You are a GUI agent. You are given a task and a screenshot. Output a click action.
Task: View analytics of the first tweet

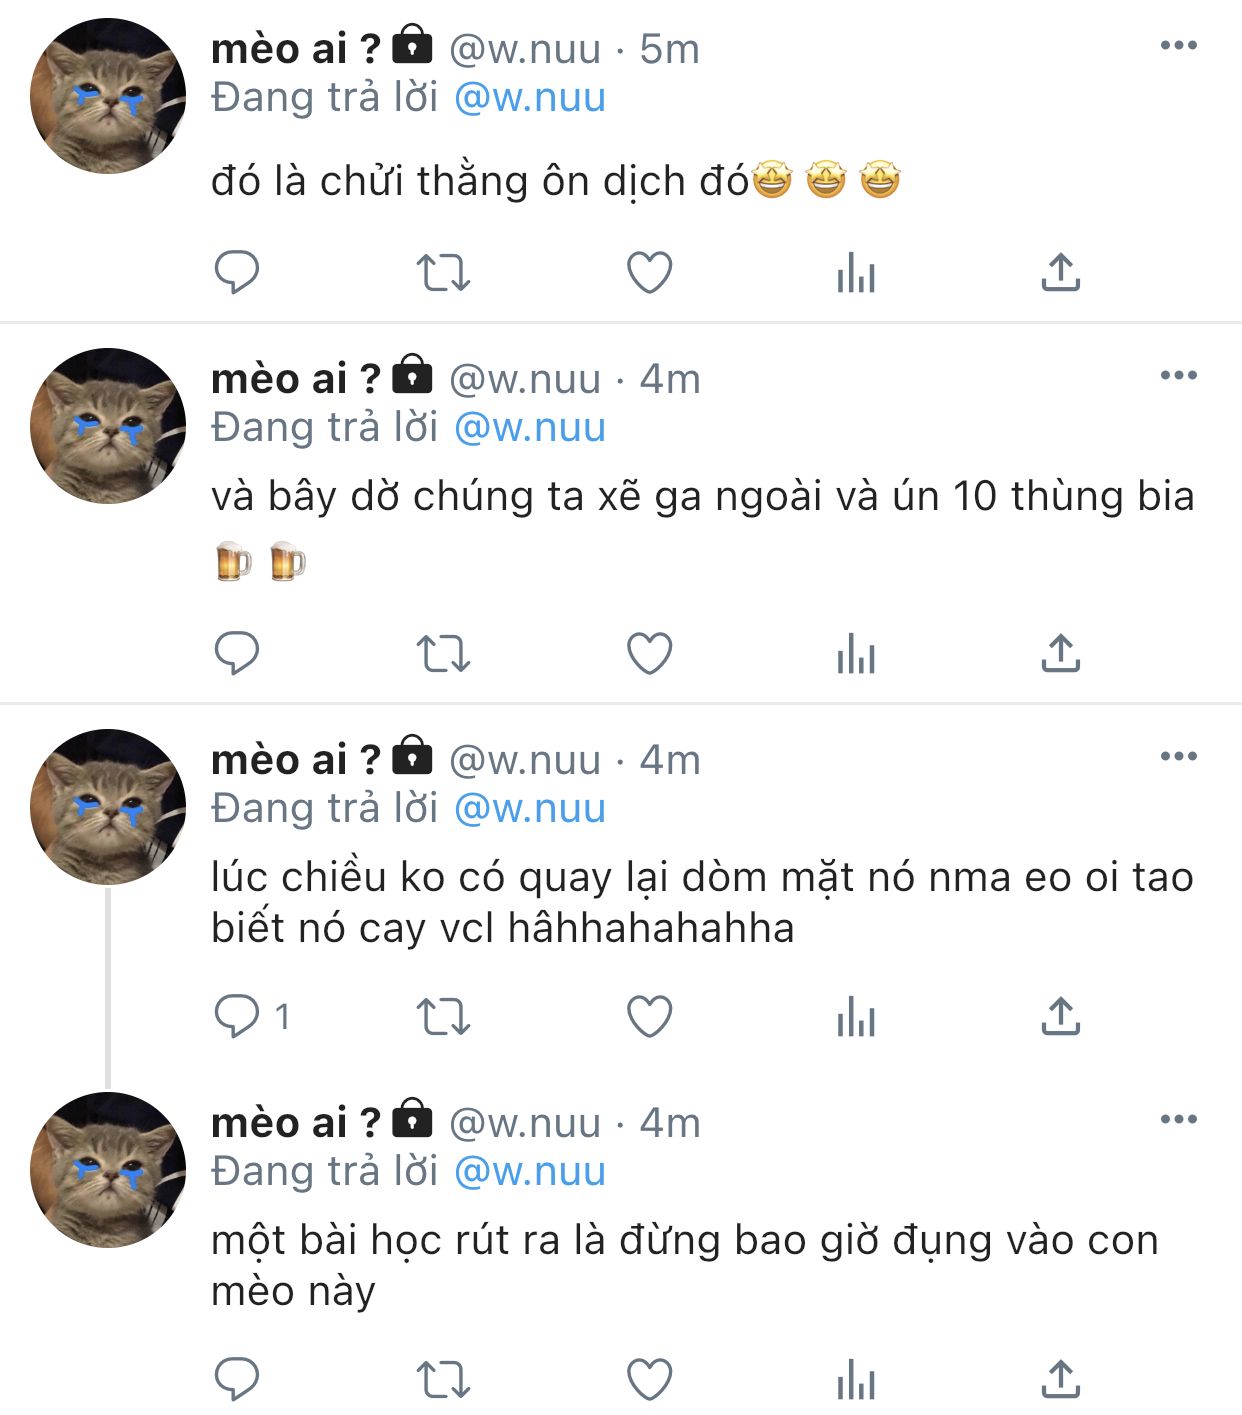pyautogui.click(x=856, y=272)
